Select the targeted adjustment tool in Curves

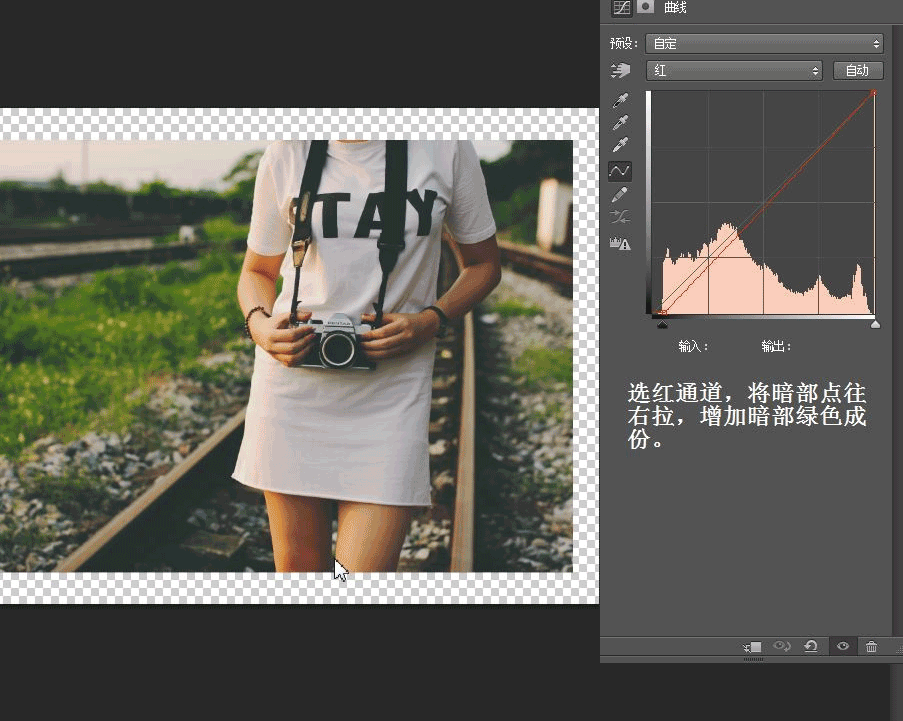(x=620, y=70)
